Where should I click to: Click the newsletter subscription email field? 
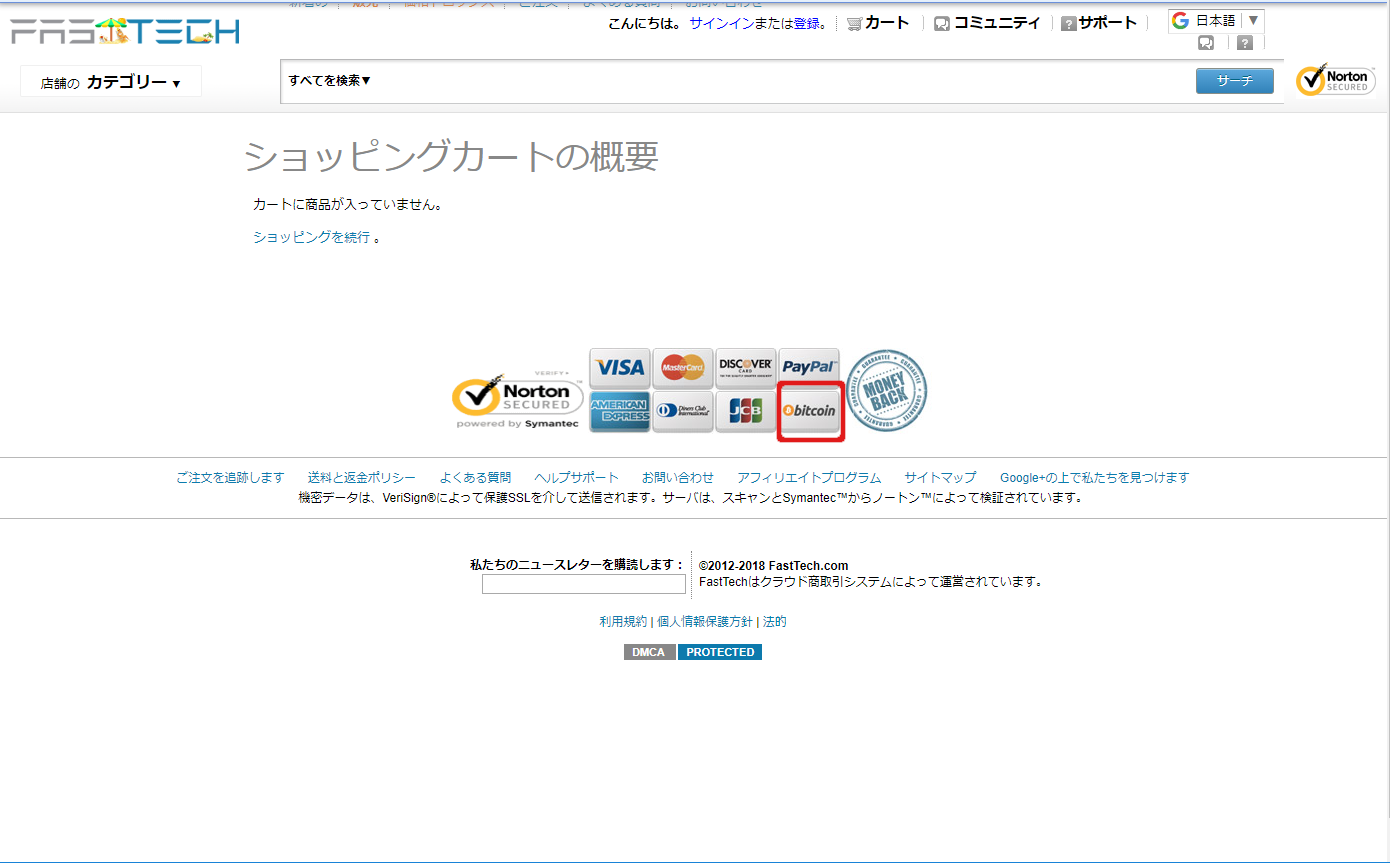click(x=584, y=584)
